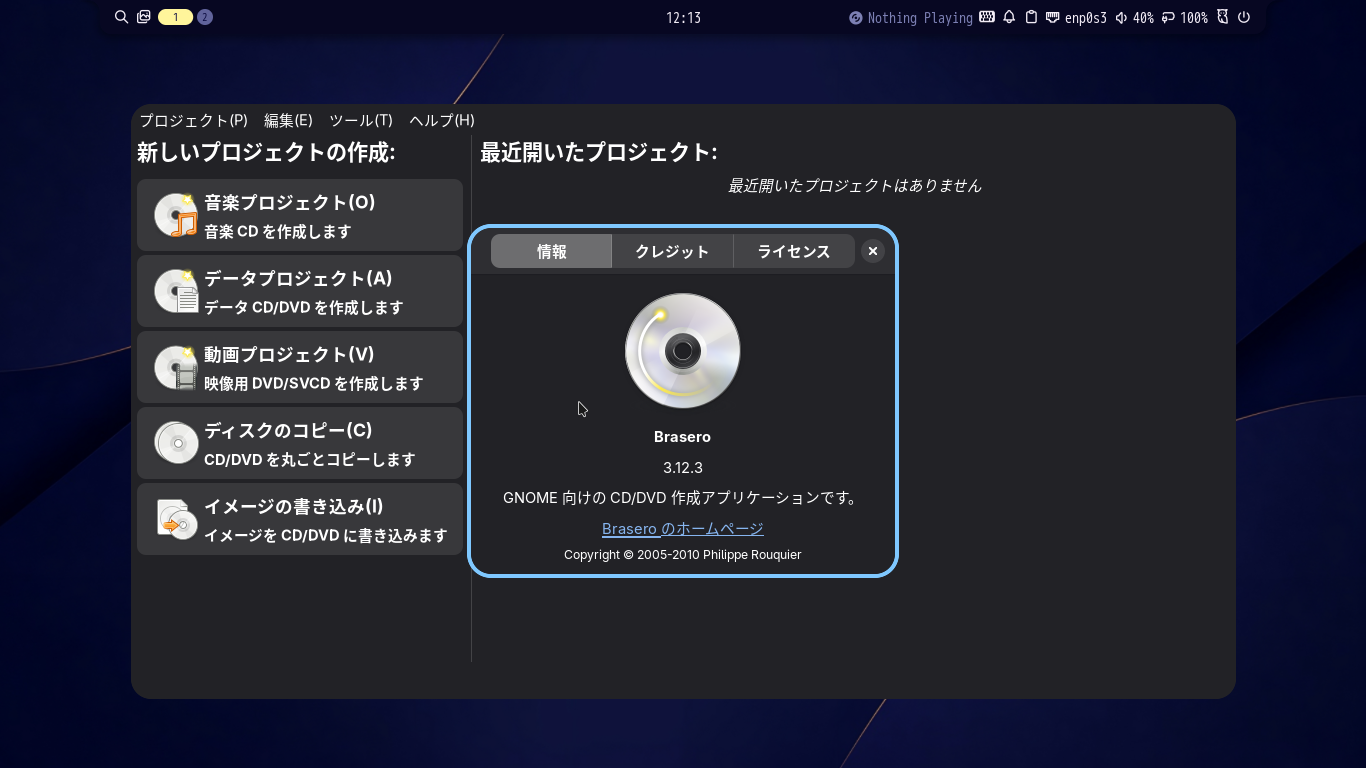Open the search icon in top bar

122,17
